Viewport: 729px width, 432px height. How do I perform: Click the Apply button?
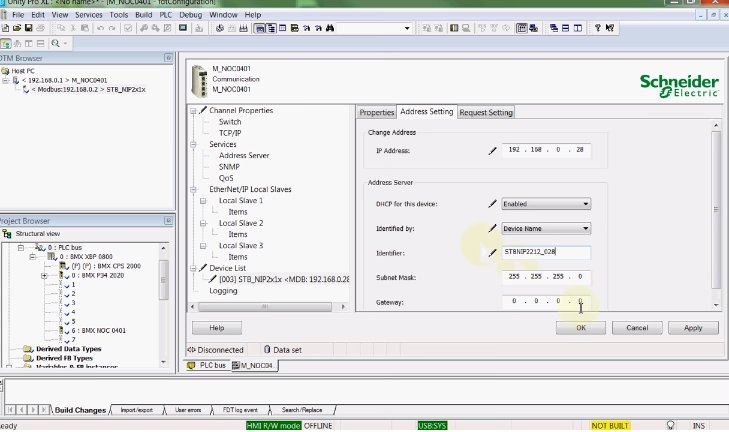point(693,328)
